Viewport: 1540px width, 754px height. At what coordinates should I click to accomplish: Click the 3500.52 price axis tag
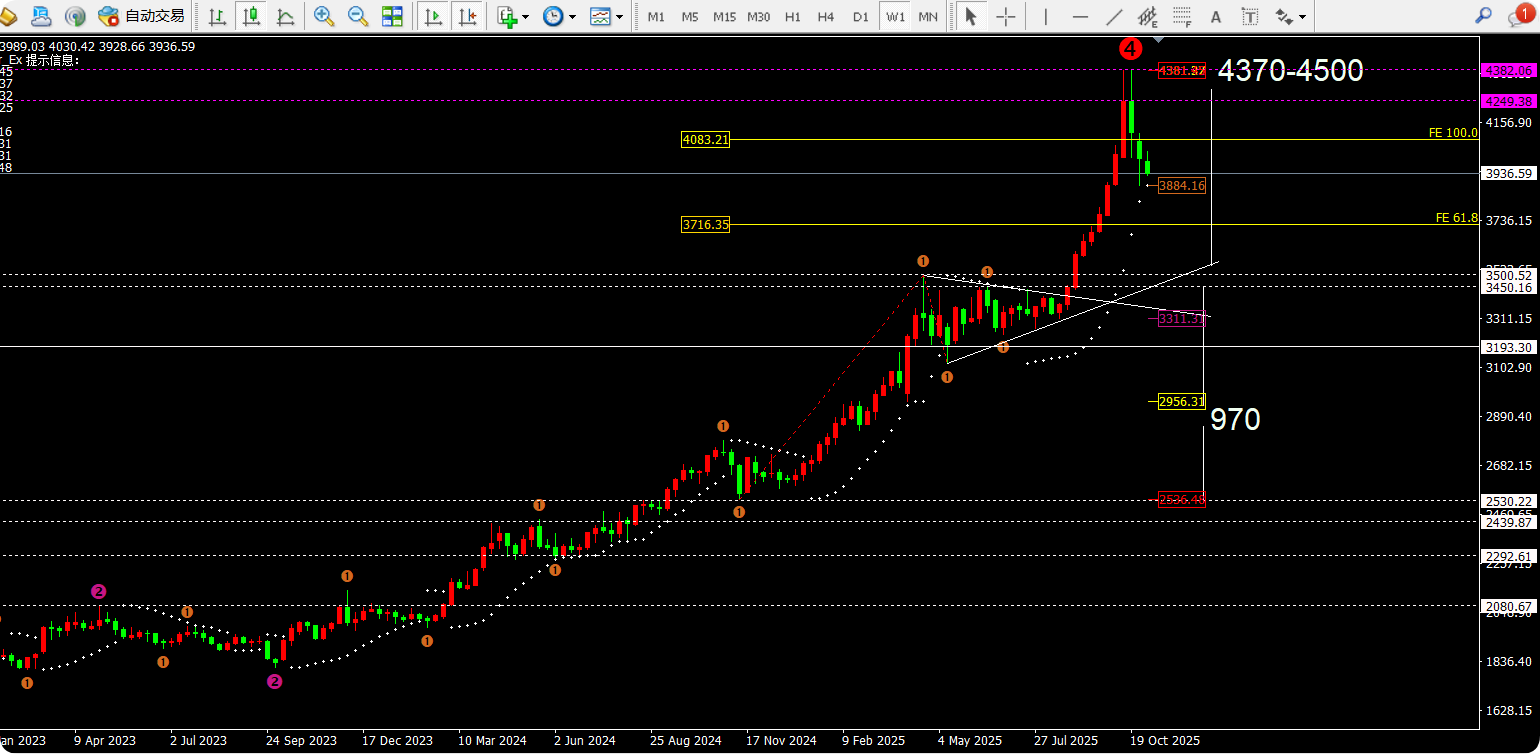[x=1509, y=275]
